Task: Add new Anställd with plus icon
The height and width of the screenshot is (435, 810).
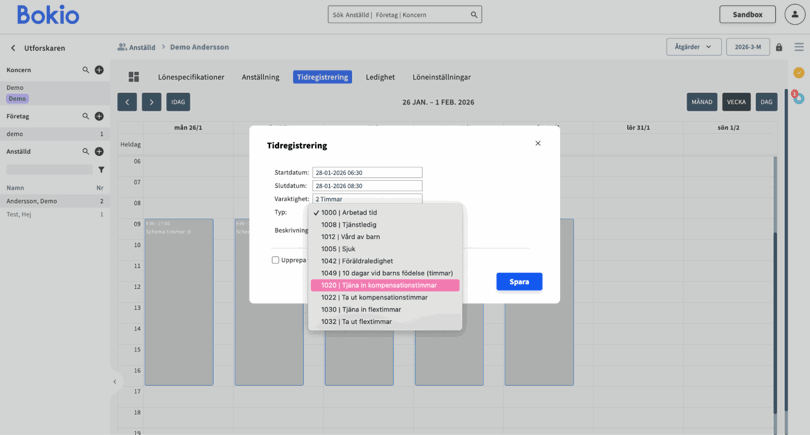Action: (99, 152)
